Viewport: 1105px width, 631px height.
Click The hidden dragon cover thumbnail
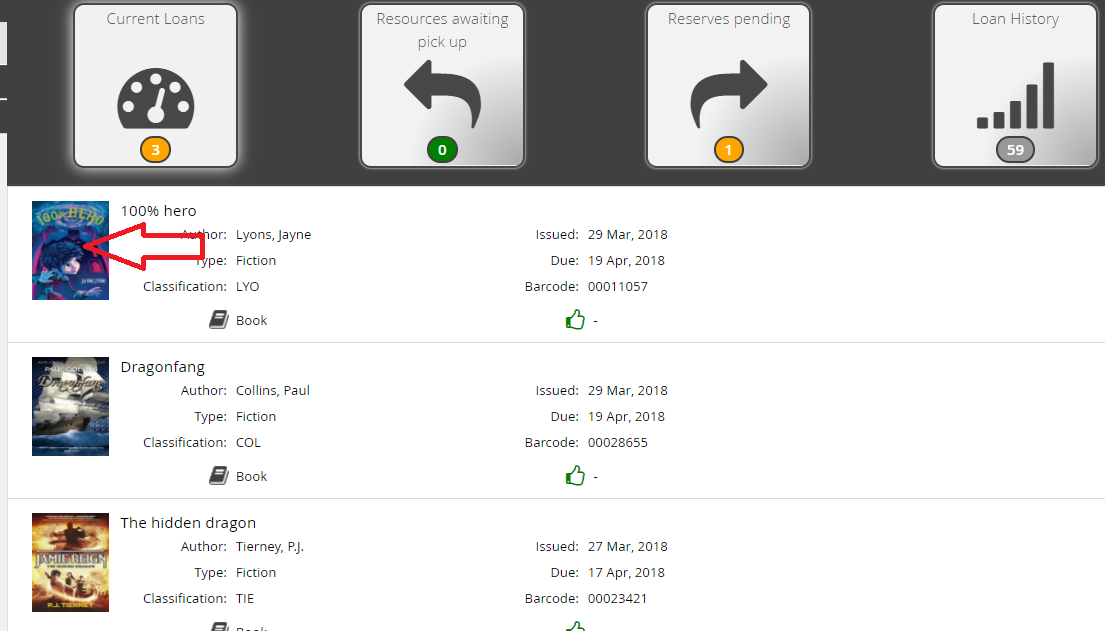[x=70, y=562]
